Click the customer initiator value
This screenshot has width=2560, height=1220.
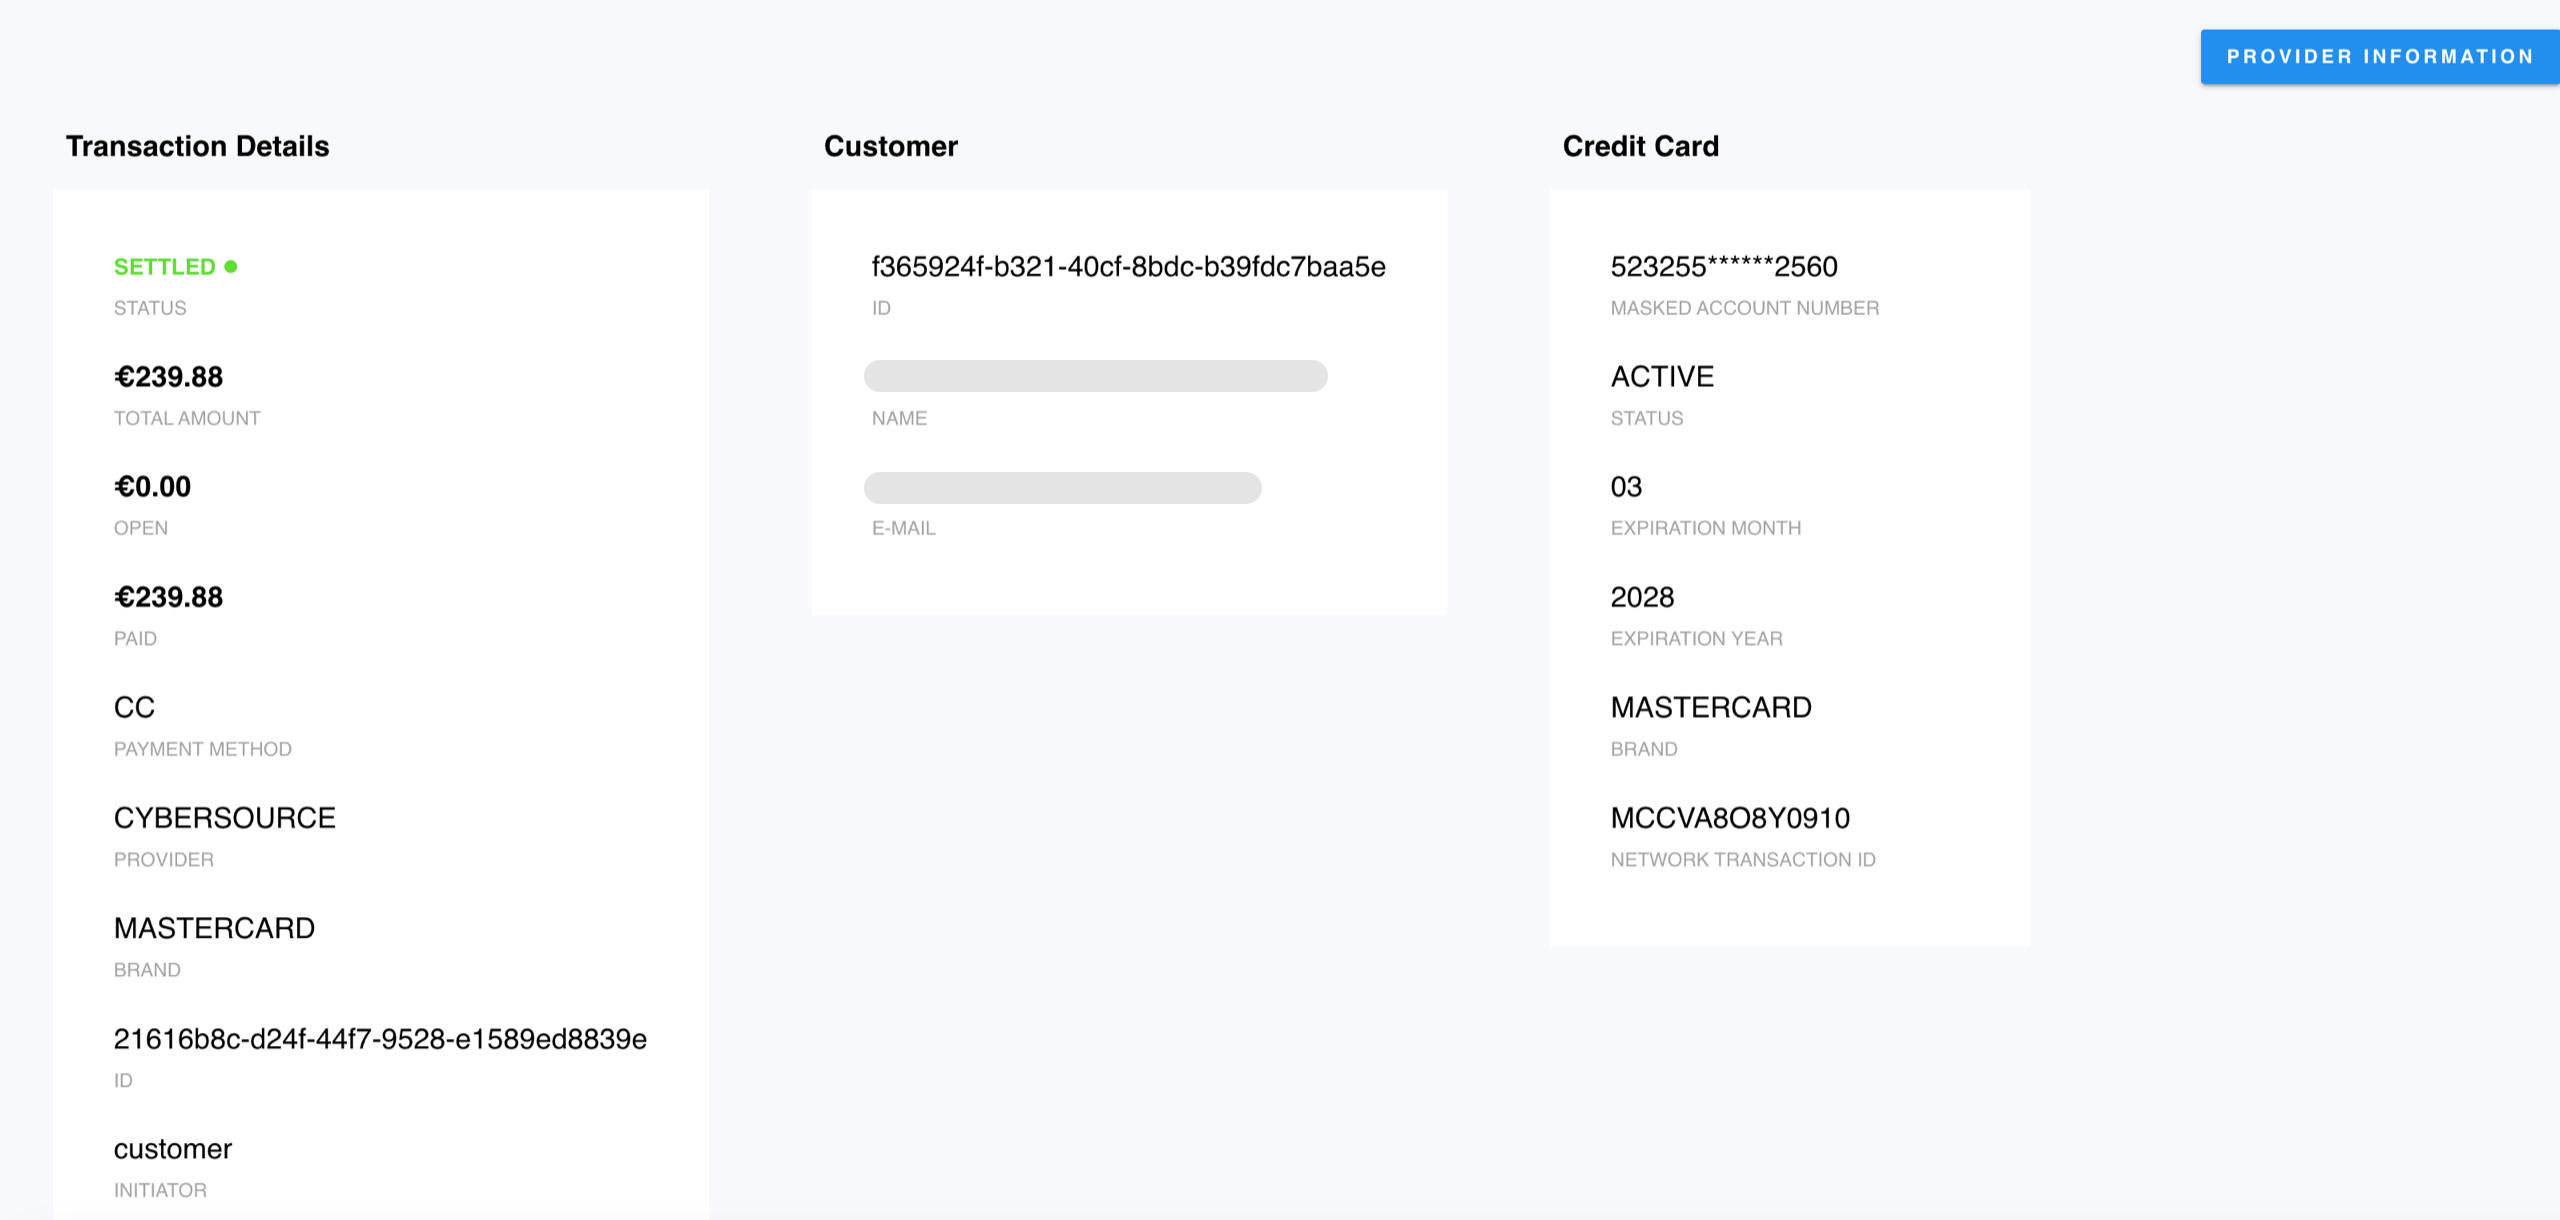click(x=173, y=1149)
